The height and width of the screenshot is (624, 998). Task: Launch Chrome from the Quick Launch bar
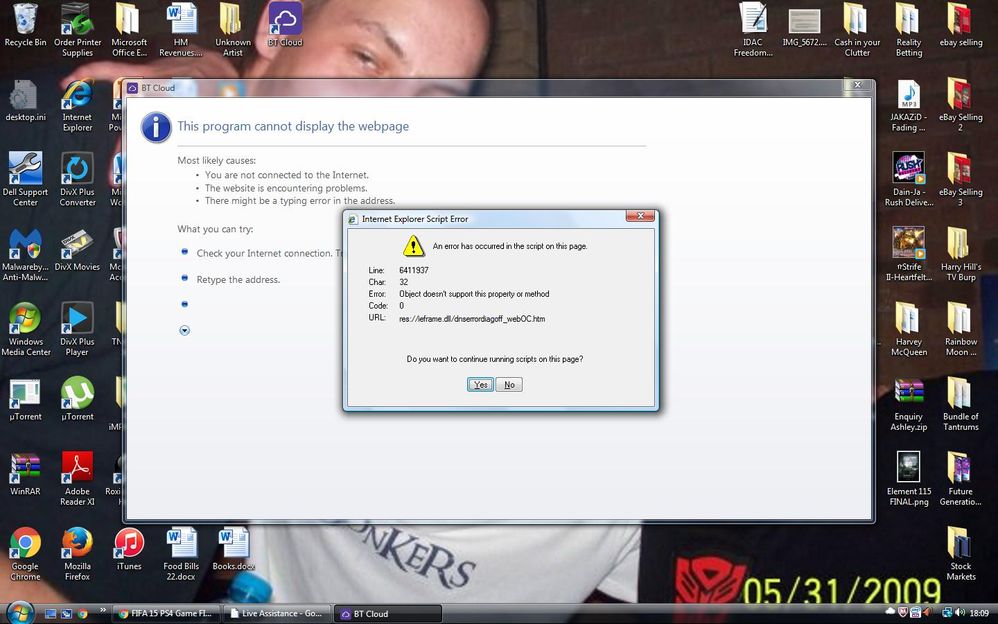82,614
